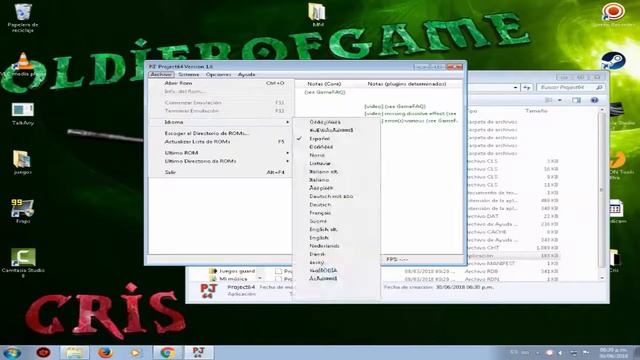
Task: Select Deutsch in the language list
Action: [x=337, y=204]
